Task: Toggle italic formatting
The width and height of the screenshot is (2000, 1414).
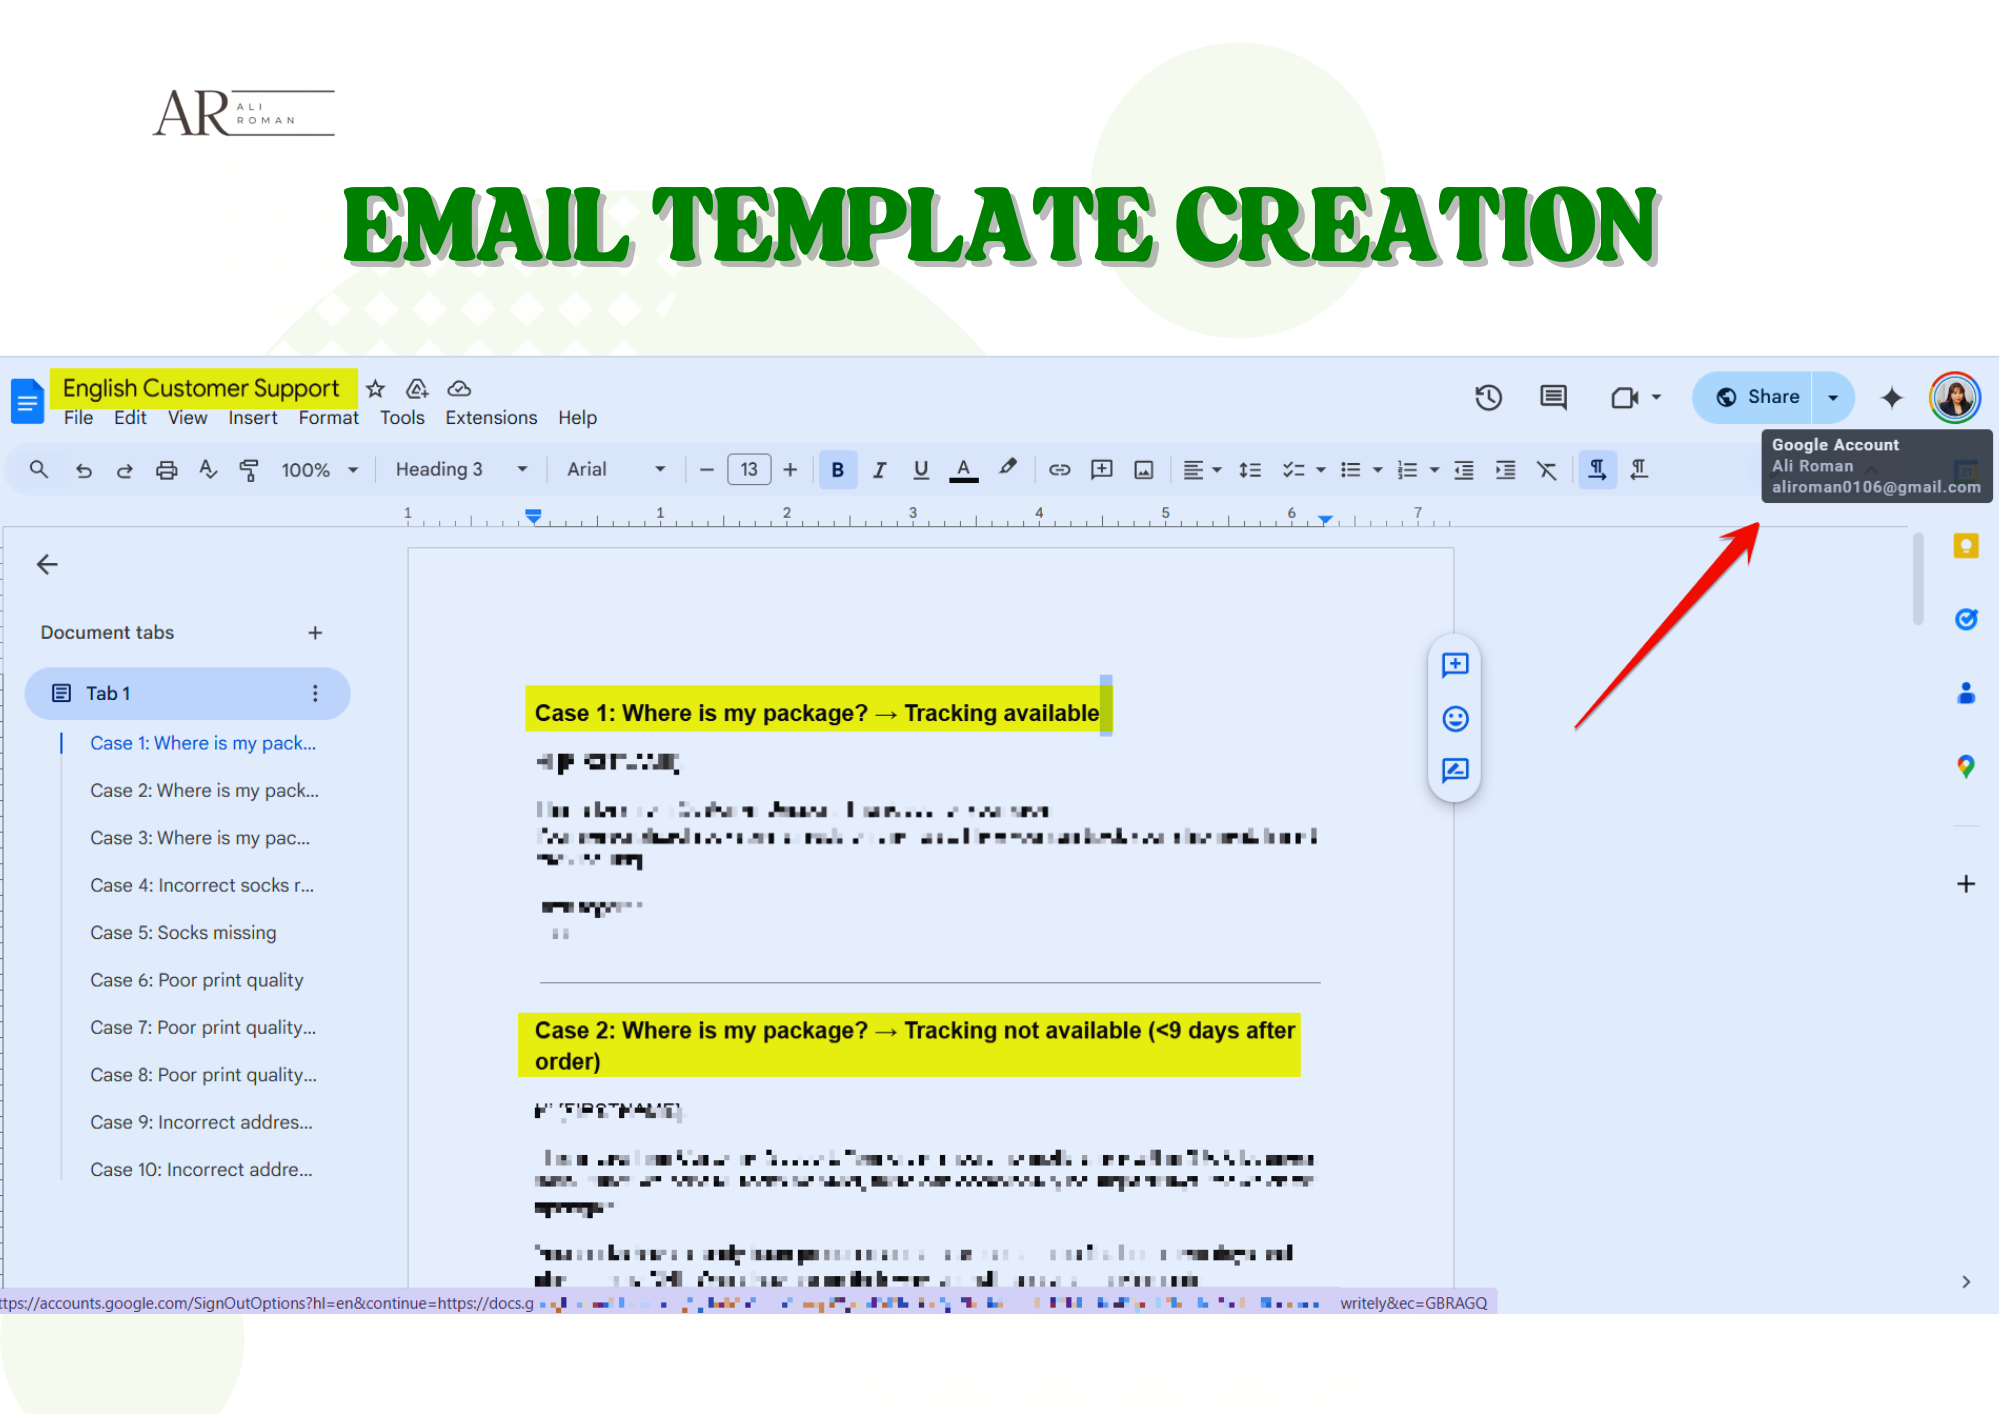Action: coord(879,470)
